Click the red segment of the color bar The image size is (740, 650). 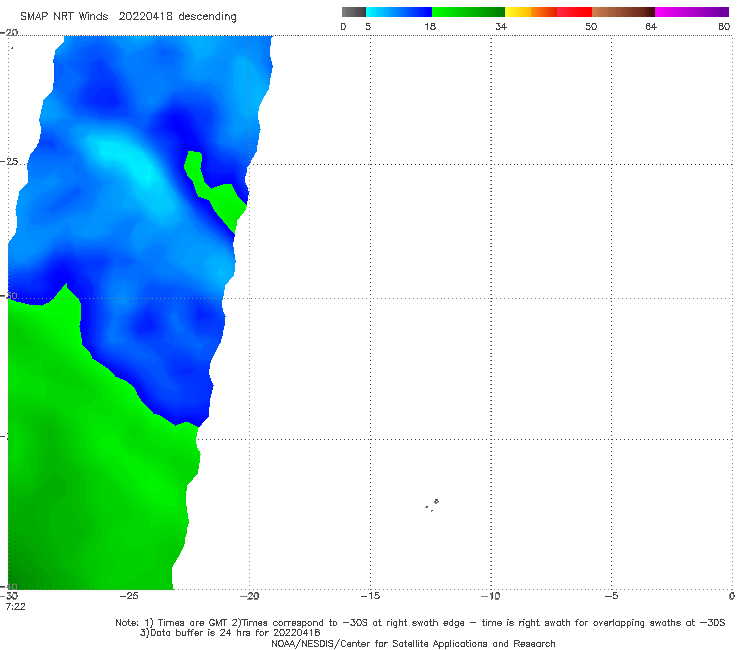coord(574,12)
